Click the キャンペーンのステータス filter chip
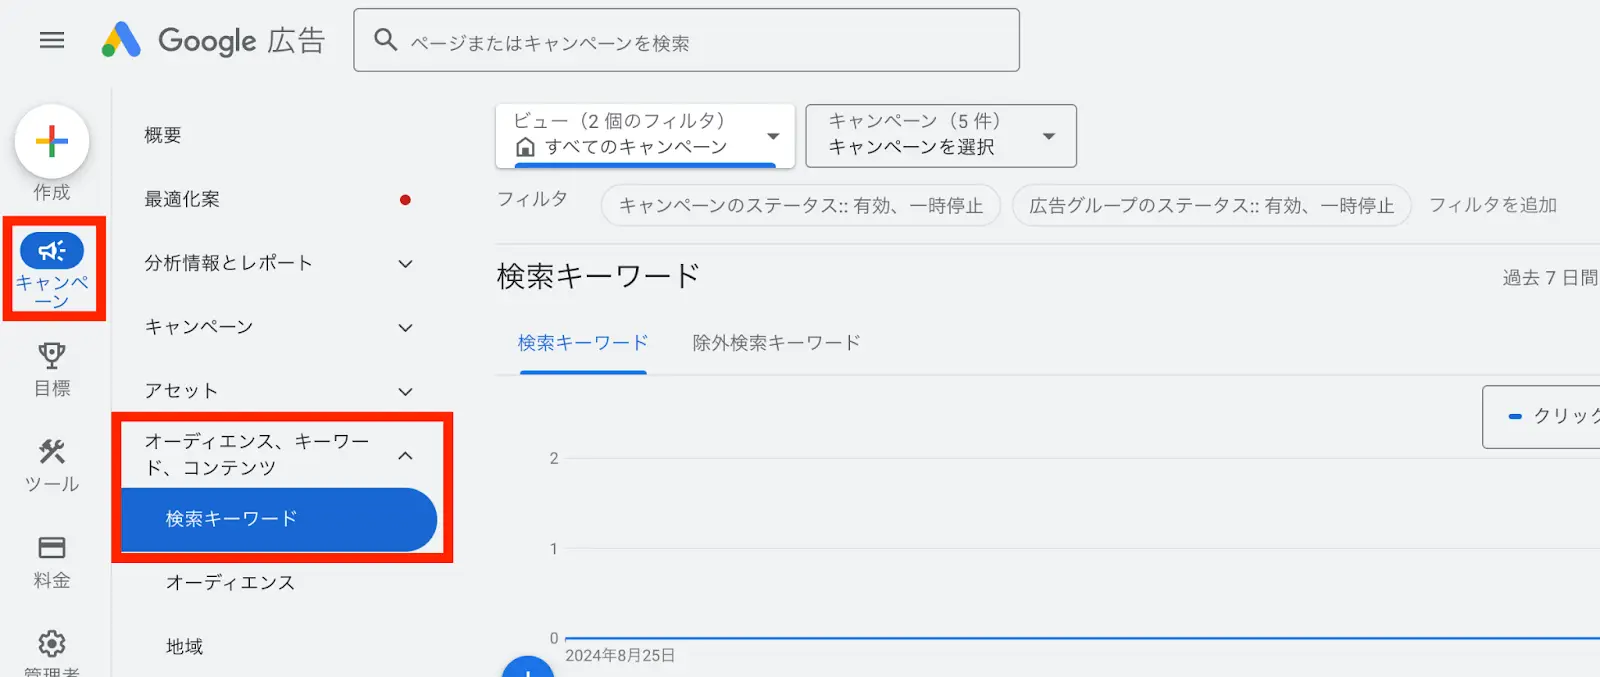This screenshot has width=1600, height=677. [800, 206]
